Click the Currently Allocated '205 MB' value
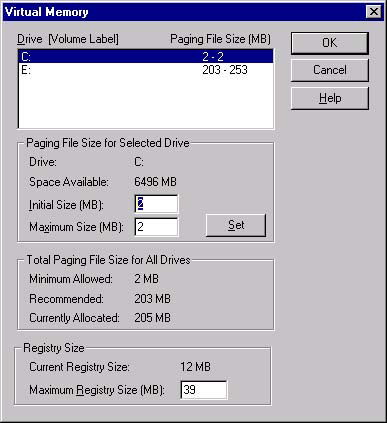The height and width of the screenshot is (423, 387). (152, 318)
